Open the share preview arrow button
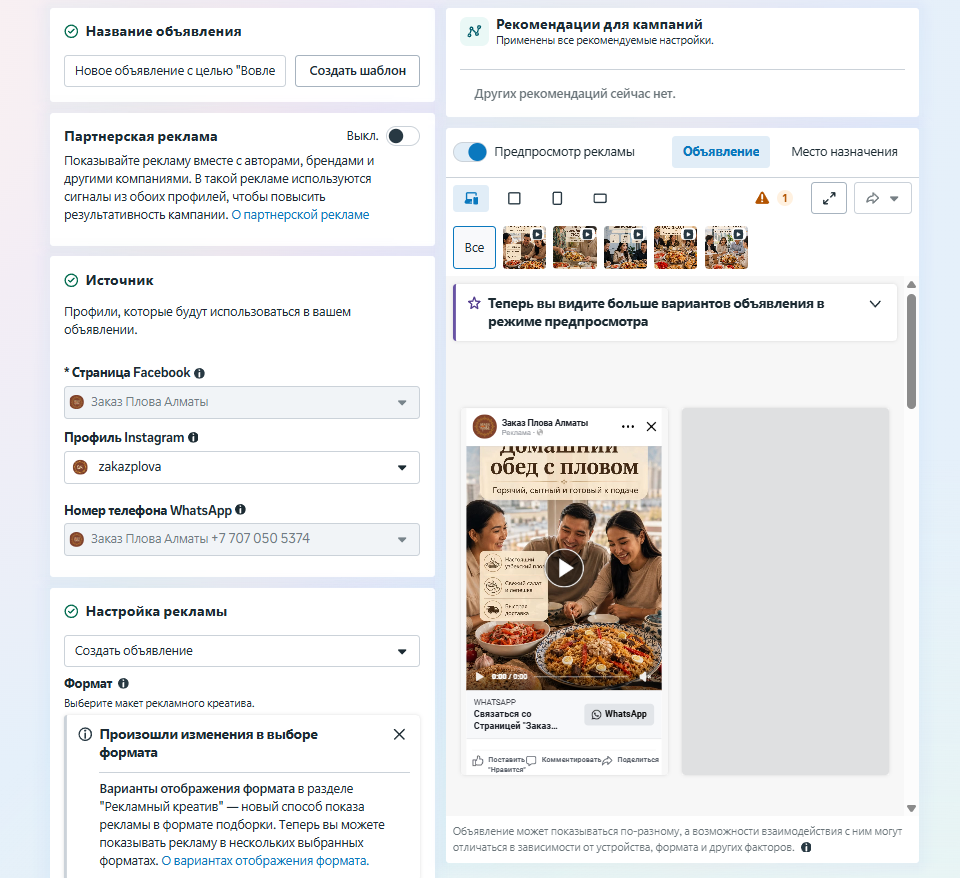The width and height of the screenshot is (960, 878). click(882, 198)
